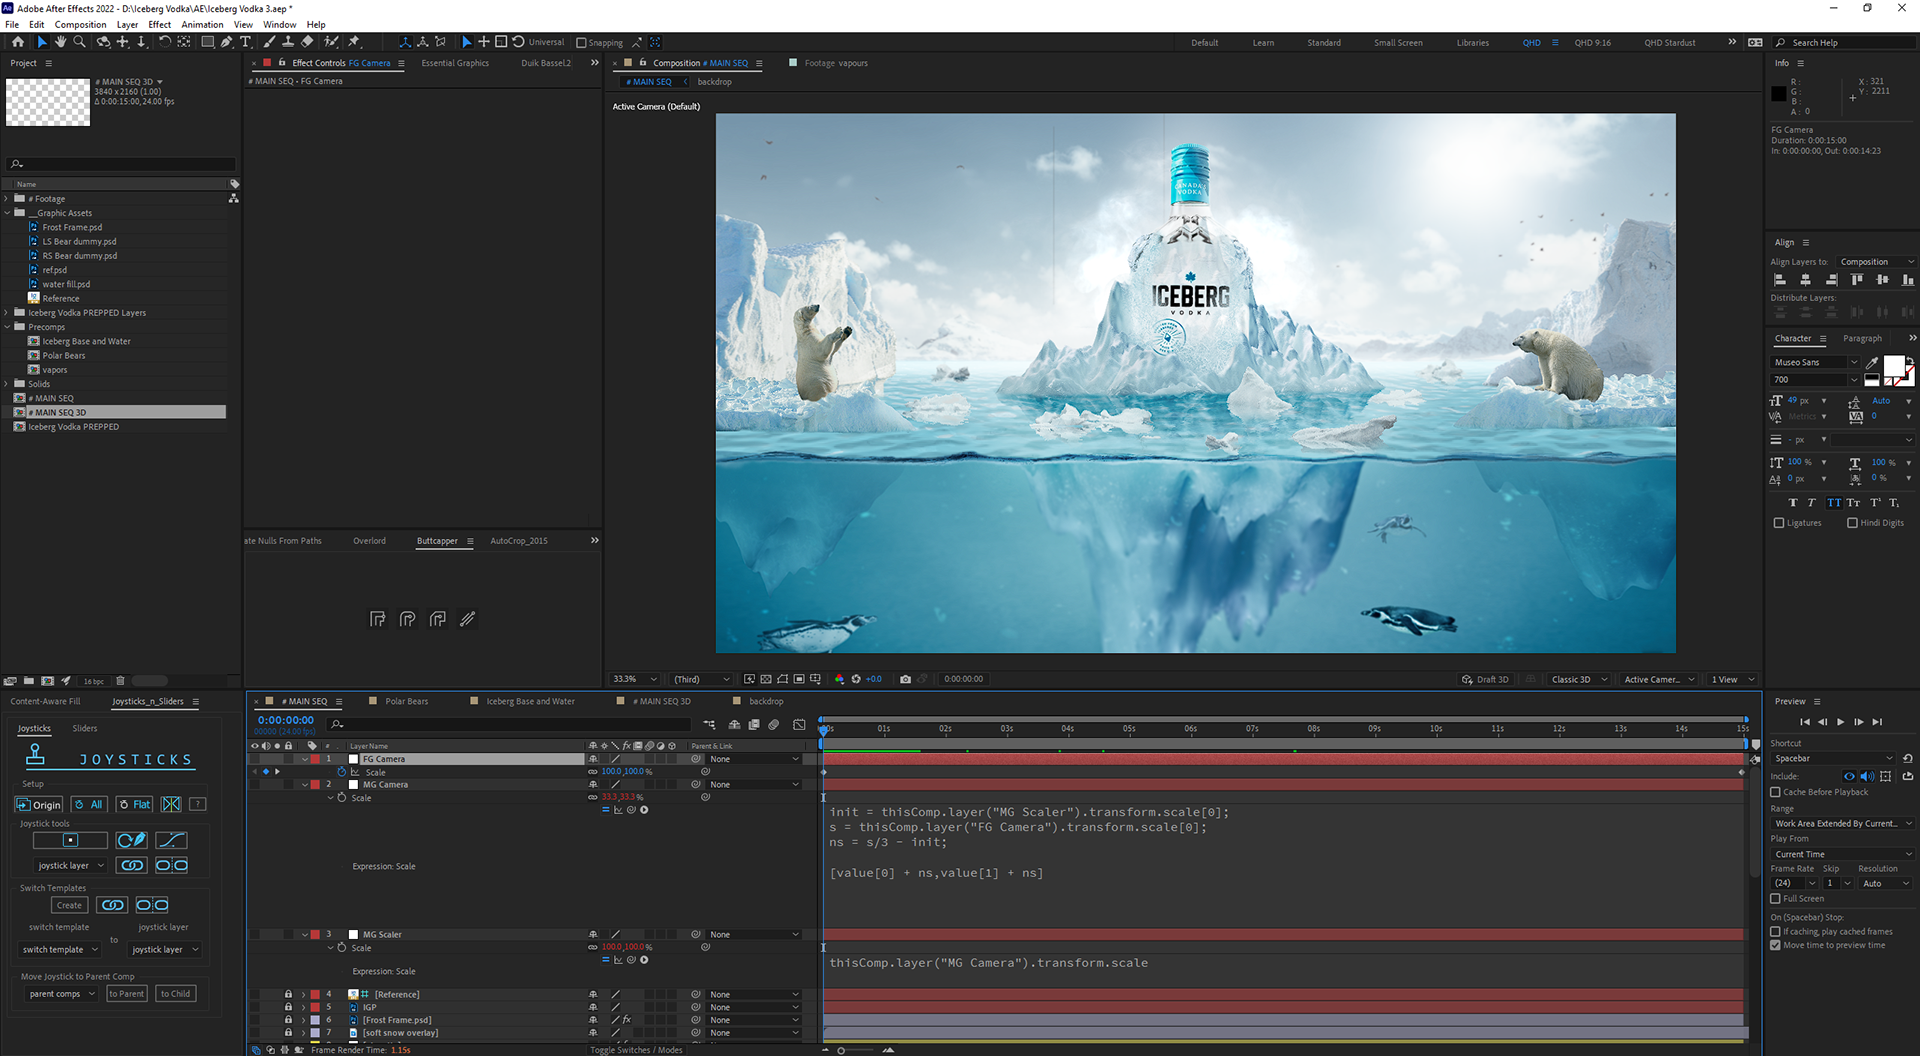Switch to the Essential Graphics tab
Viewport: 1920px width, 1056px height.
pos(455,63)
